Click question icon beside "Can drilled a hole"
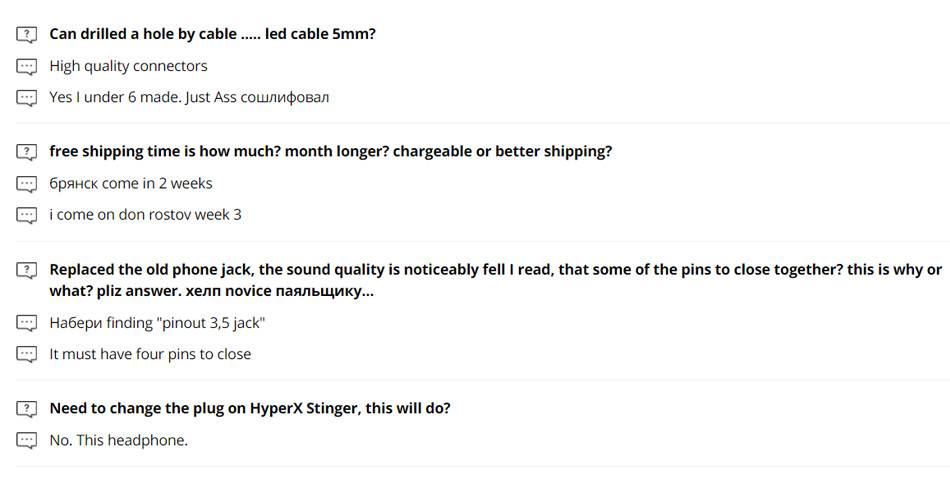Viewport: 950px width, 480px height. (26, 34)
